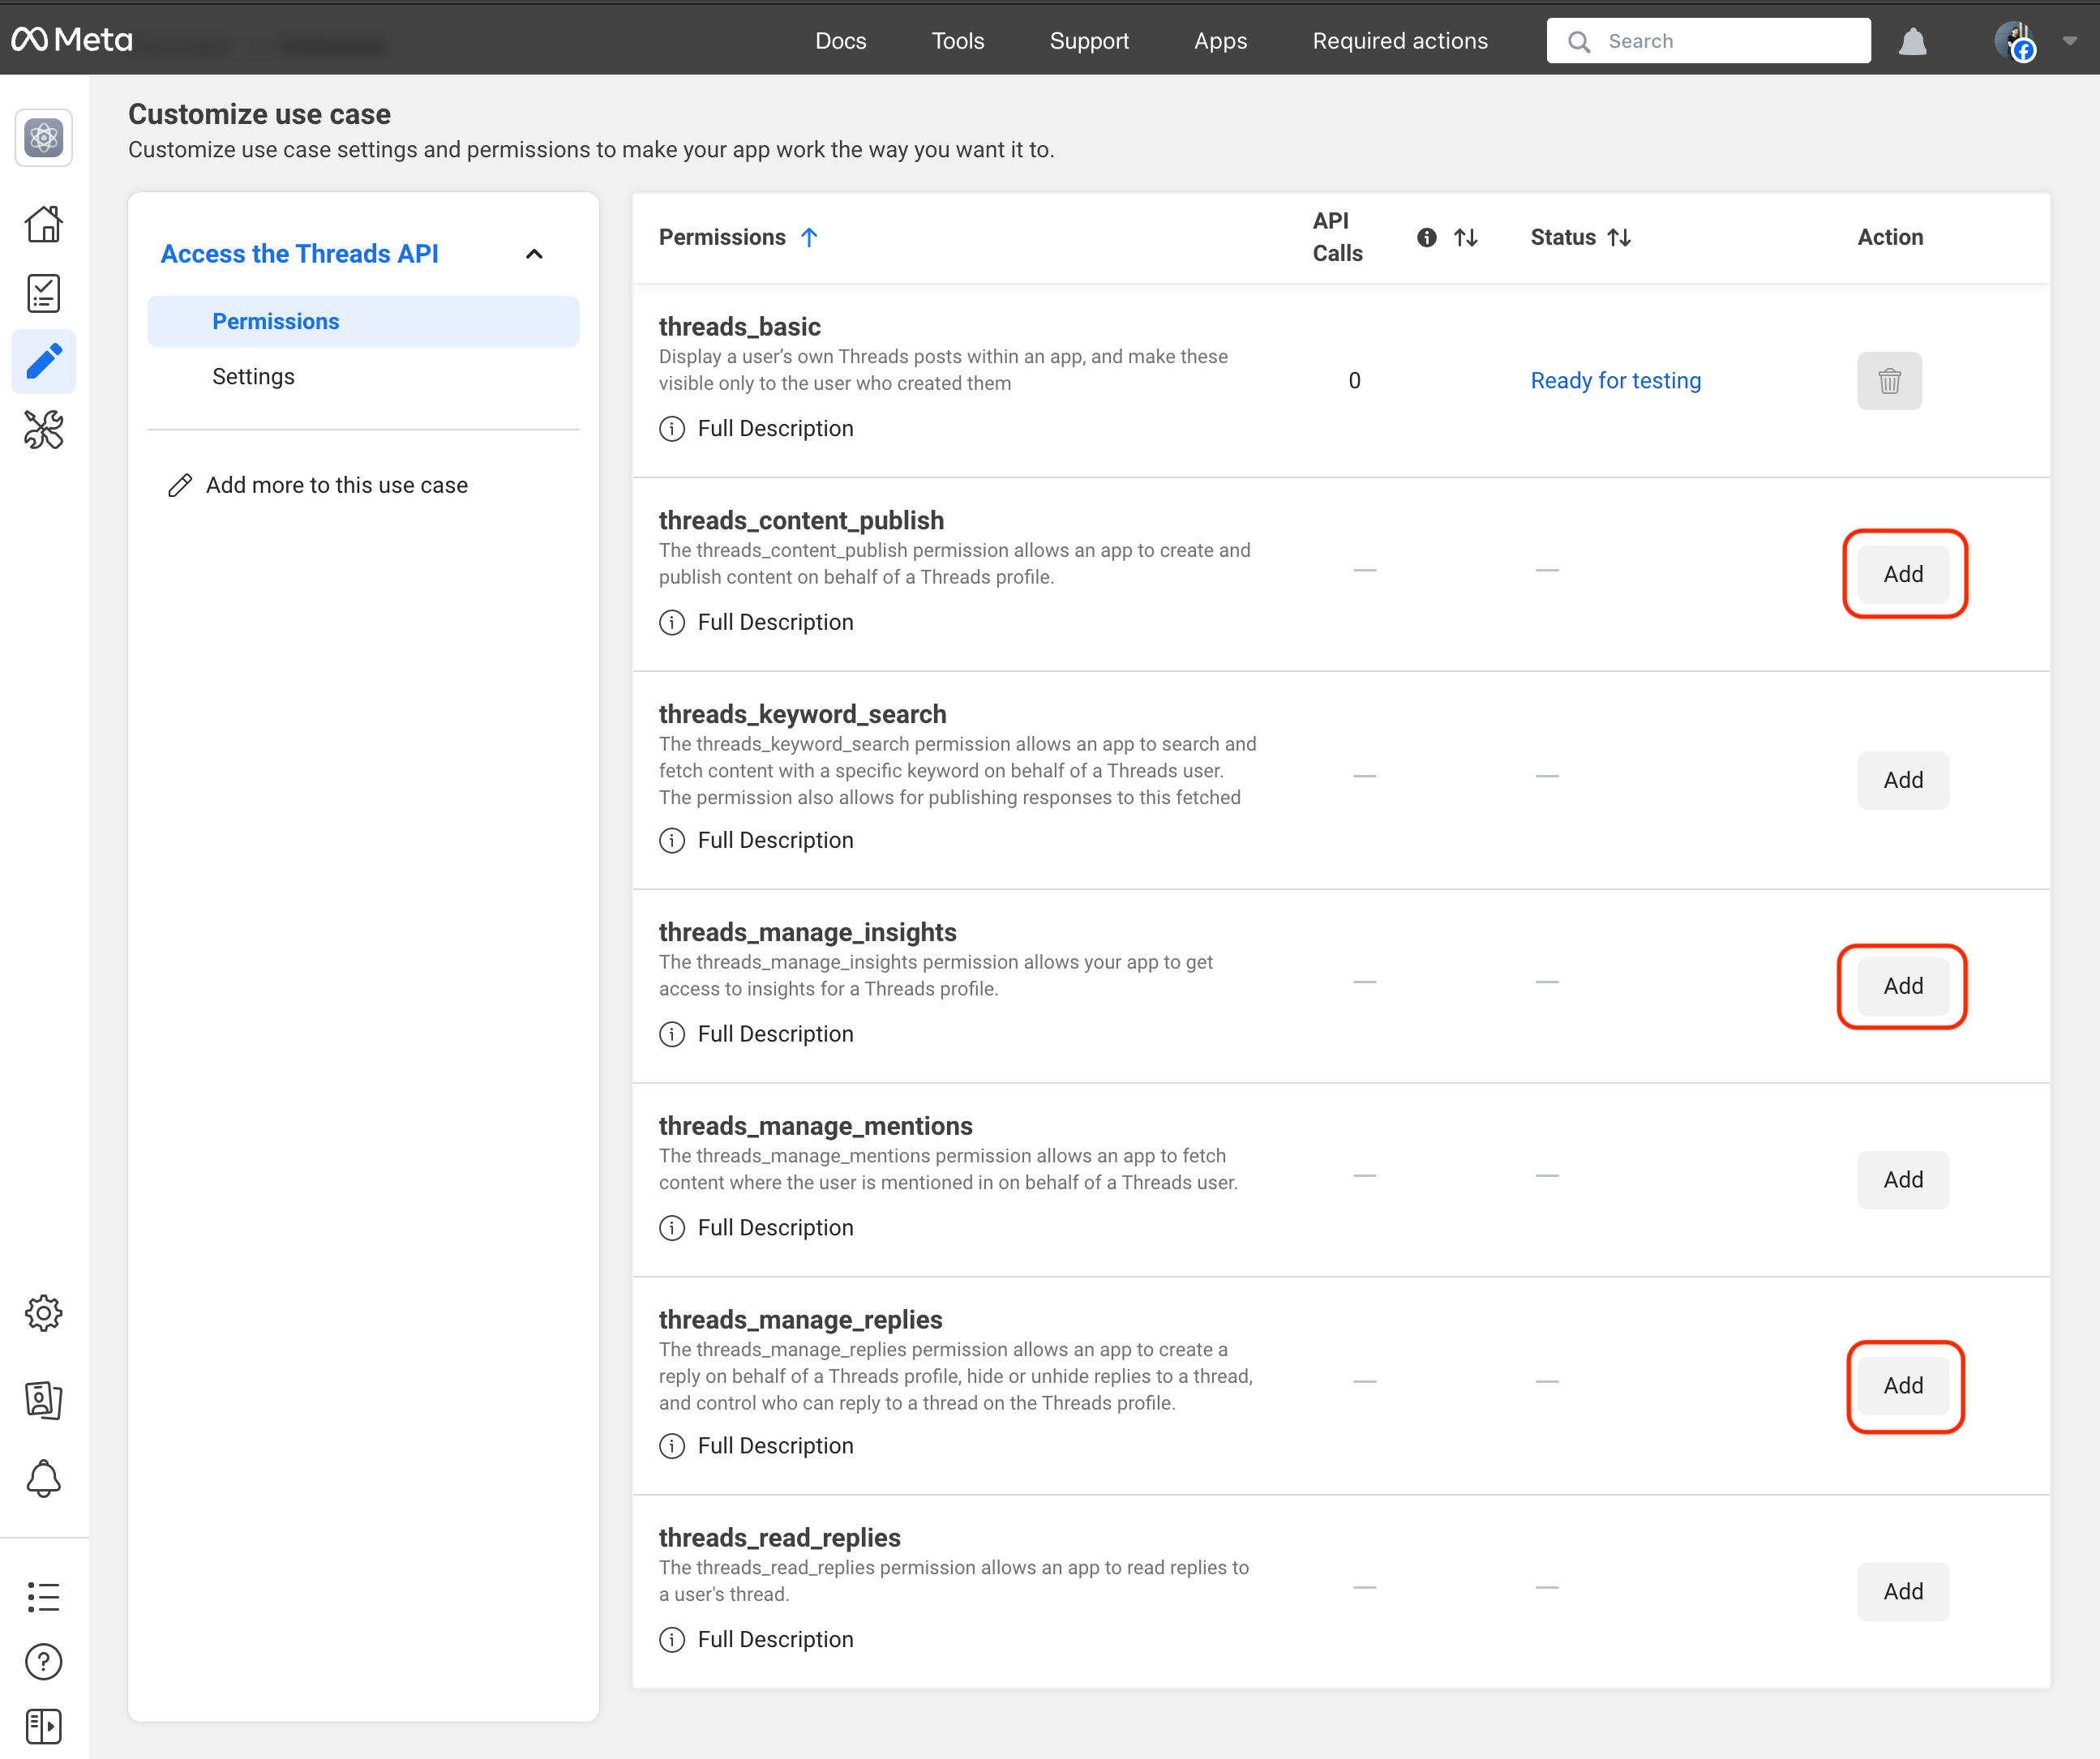Click the search magnifier icon
Viewport: 2100px width, 1759px height.
click(x=1579, y=41)
